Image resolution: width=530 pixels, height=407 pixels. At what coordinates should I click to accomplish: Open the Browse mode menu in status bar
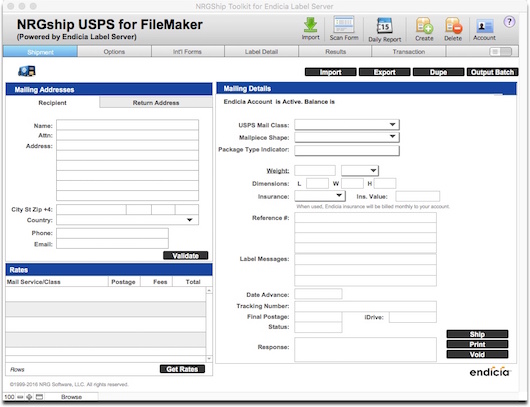point(71,397)
